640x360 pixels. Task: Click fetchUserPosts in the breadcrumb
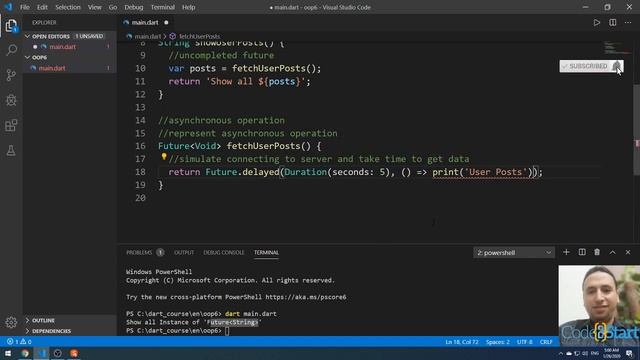(x=199, y=36)
